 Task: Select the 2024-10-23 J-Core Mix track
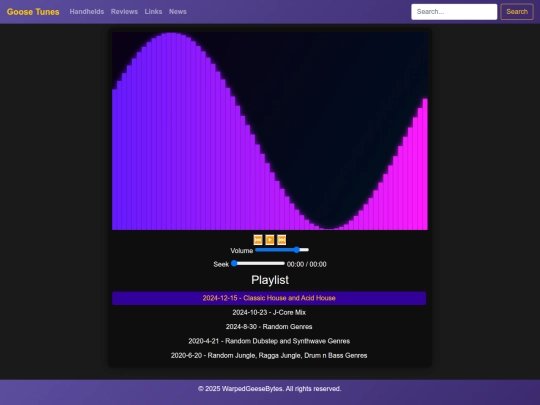click(x=269, y=312)
